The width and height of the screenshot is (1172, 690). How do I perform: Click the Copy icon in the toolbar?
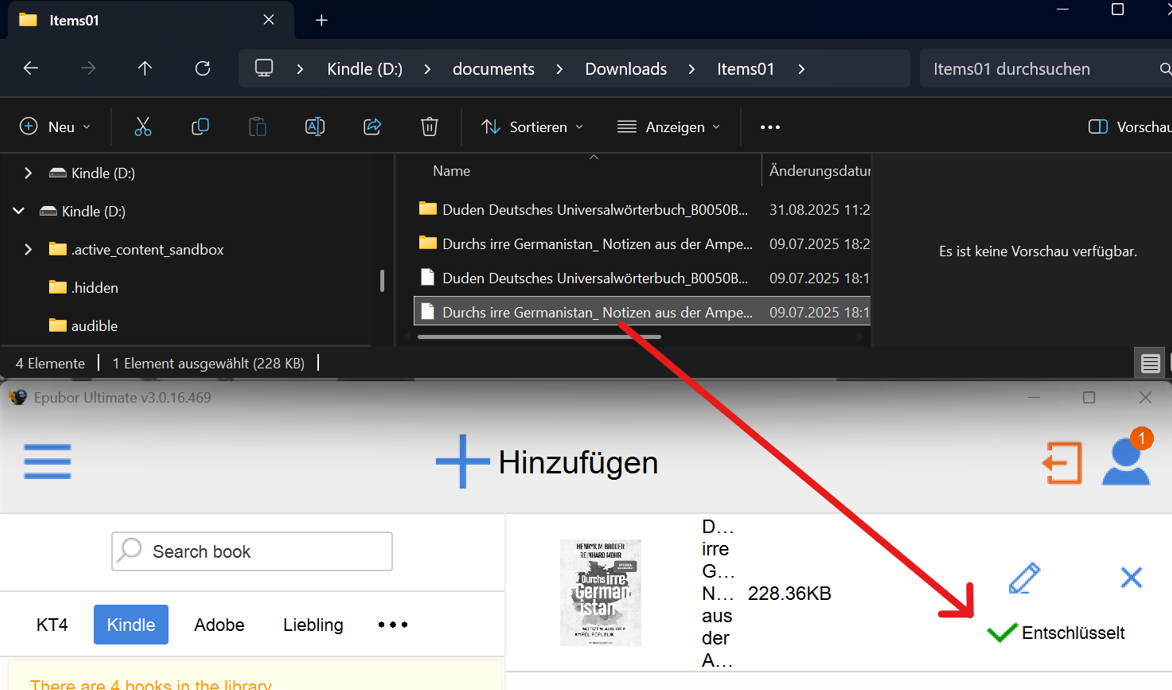(x=200, y=126)
